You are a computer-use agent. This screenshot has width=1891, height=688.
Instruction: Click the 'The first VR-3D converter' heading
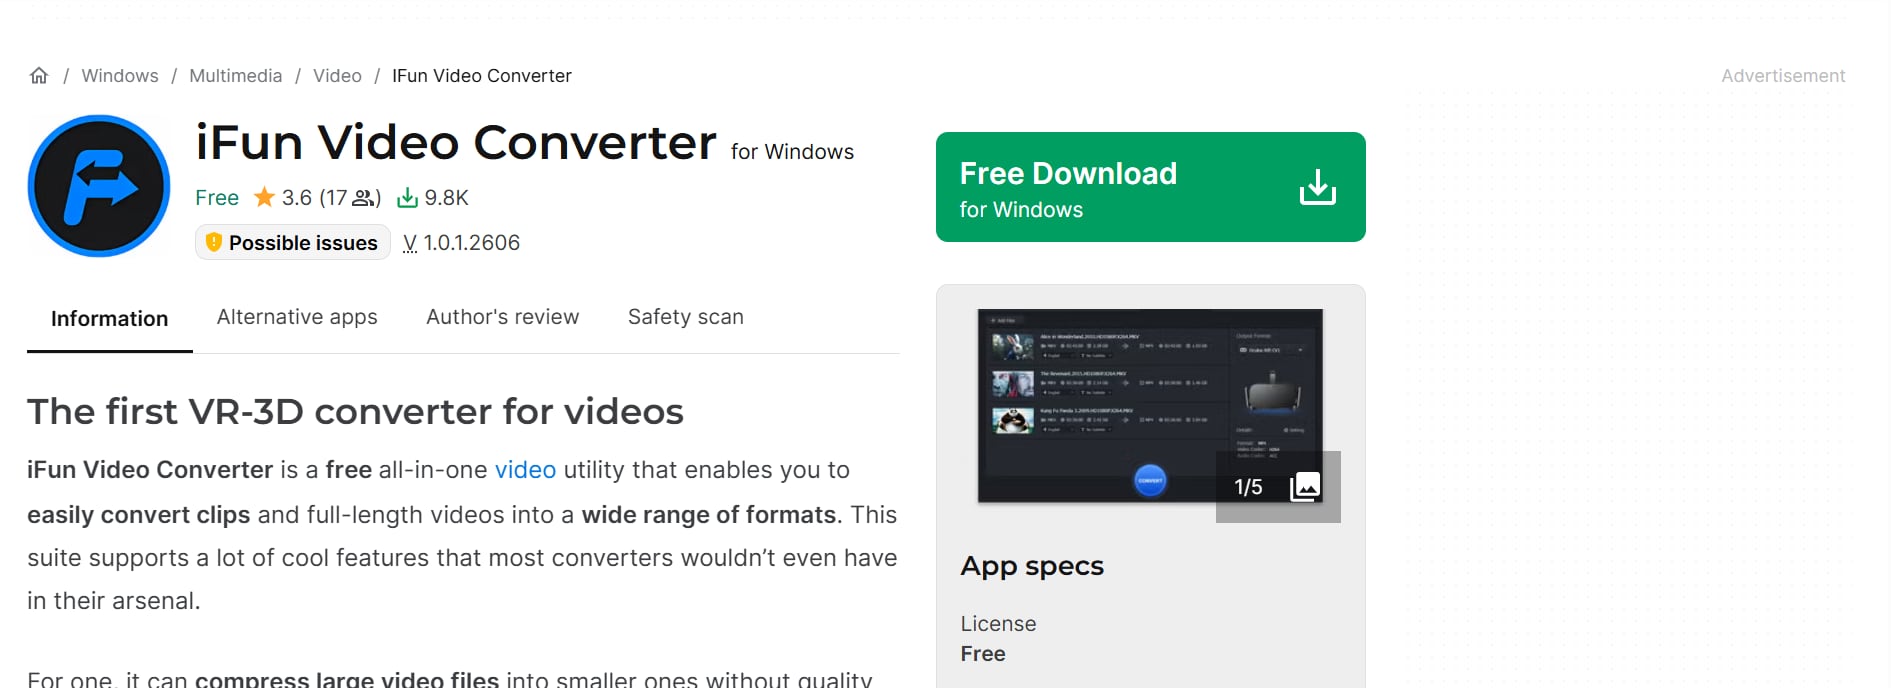point(355,412)
